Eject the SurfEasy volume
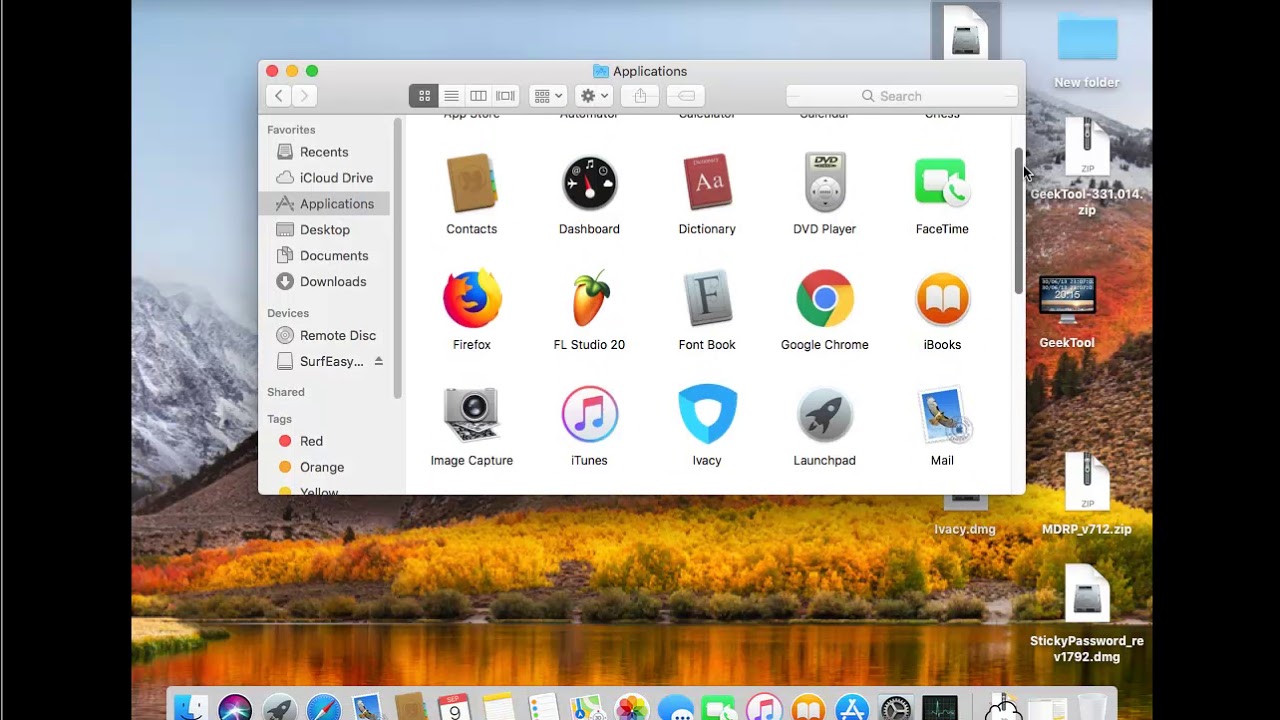This screenshot has height=720, width=1280. (378, 361)
